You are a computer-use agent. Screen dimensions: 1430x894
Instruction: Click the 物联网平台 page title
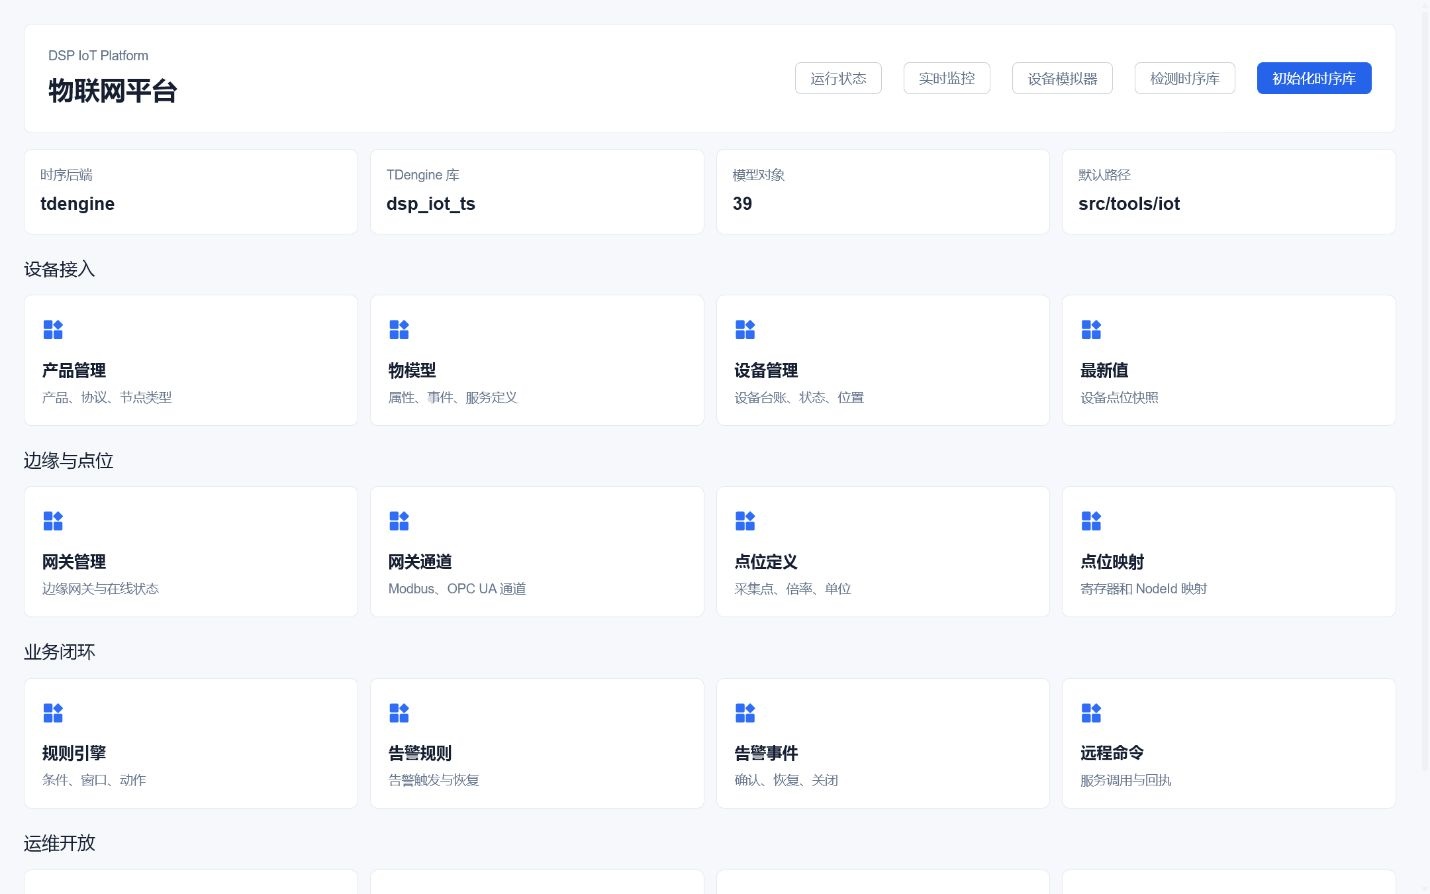pos(113,91)
